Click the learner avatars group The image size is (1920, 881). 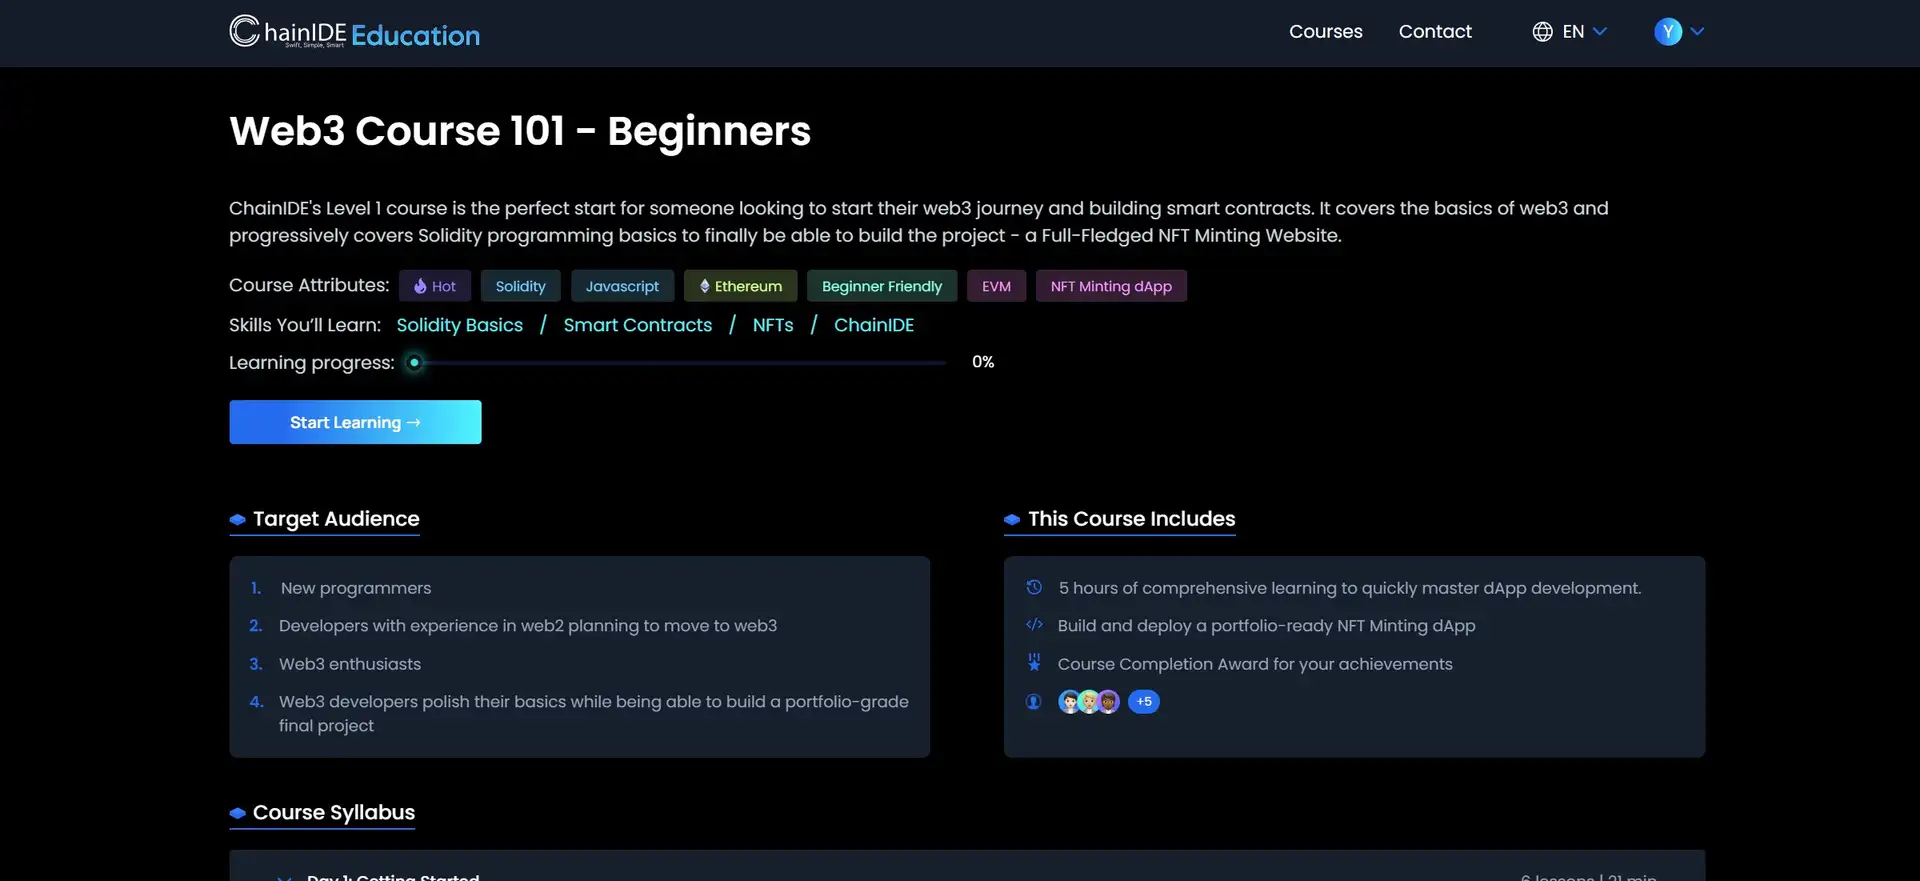coord(1088,702)
